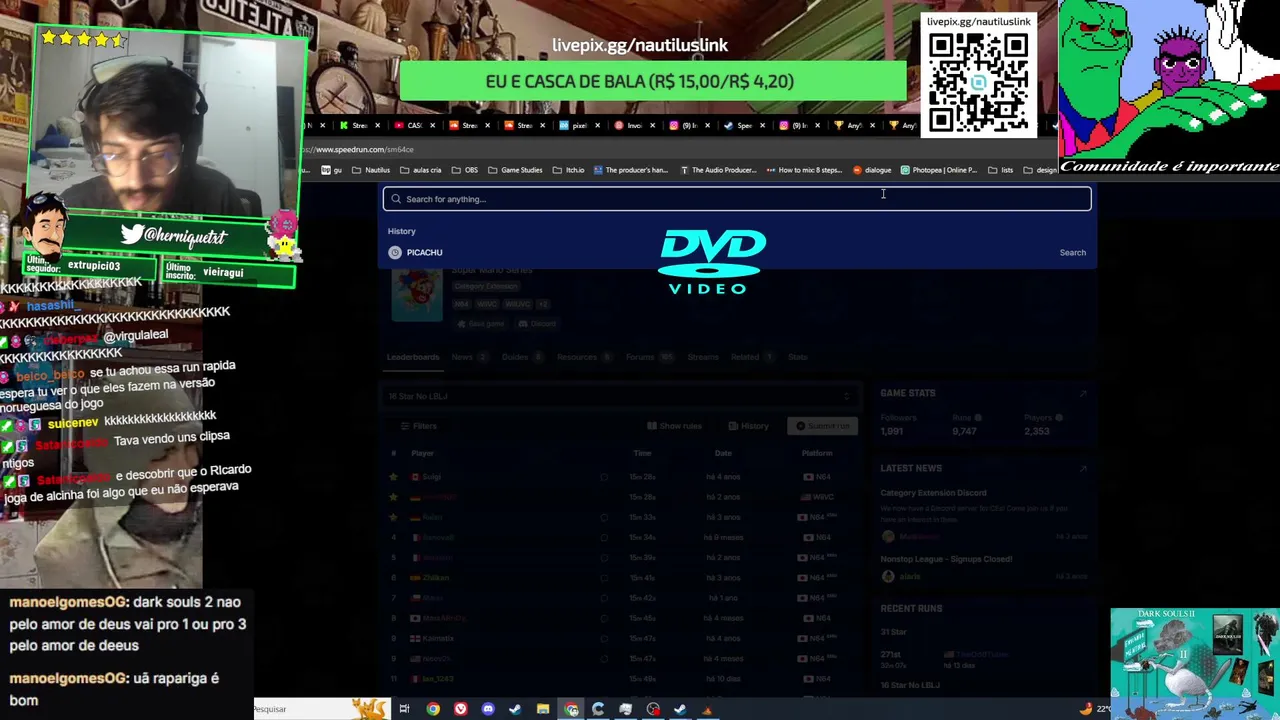This screenshot has width=1280, height=720.
Task: Open Discord from the taskbar
Action: (x=488, y=709)
